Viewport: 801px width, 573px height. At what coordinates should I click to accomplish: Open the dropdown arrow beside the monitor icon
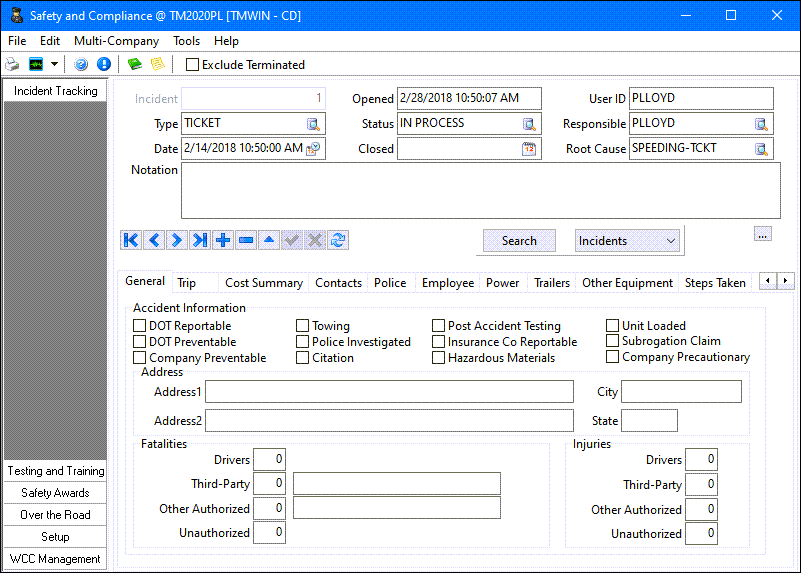(x=54, y=64)
